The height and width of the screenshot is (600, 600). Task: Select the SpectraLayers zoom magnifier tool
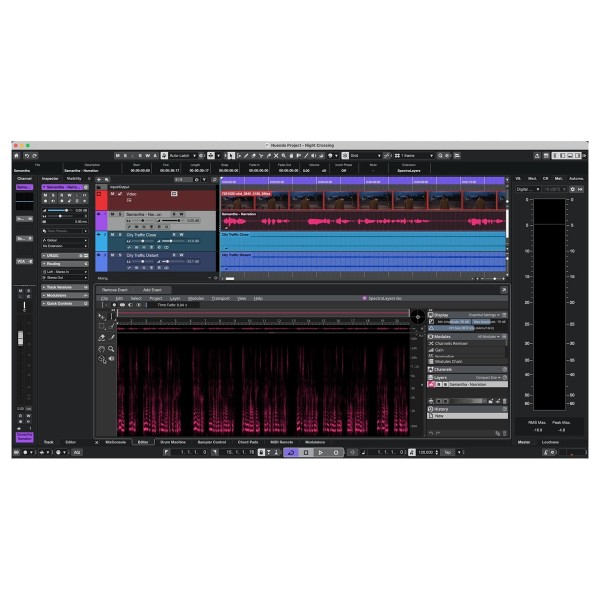111,349
